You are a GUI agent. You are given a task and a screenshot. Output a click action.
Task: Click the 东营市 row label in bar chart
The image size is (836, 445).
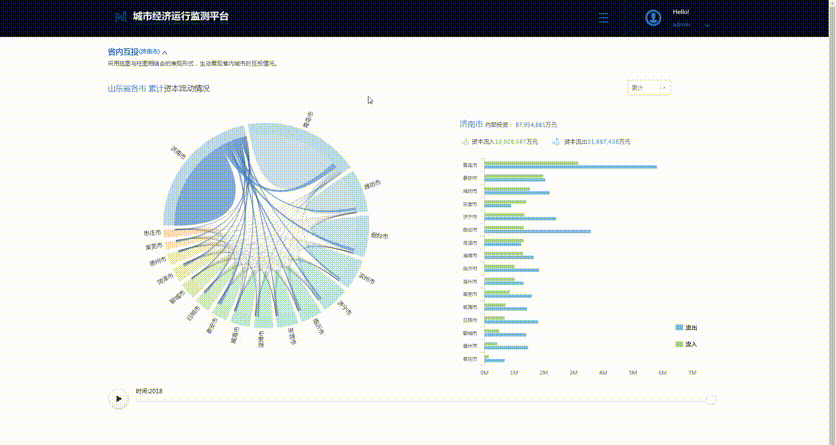pos(470,204)
